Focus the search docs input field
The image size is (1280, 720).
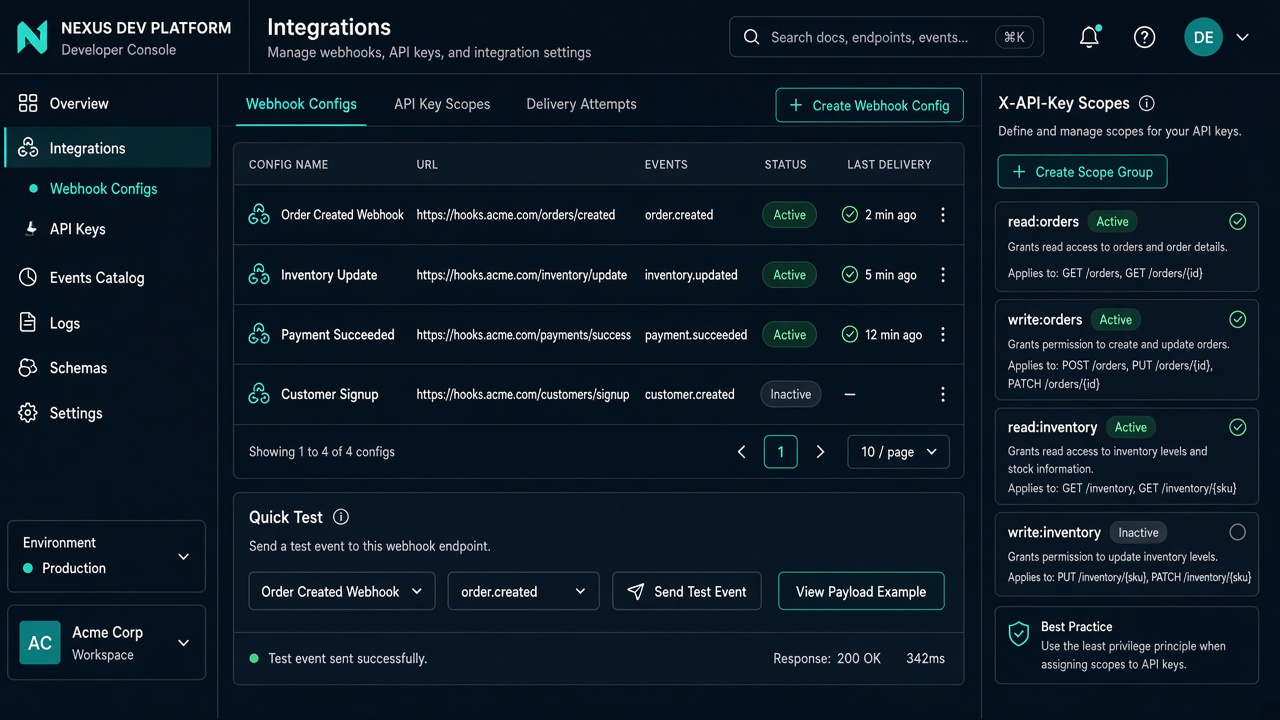point(886,37)
